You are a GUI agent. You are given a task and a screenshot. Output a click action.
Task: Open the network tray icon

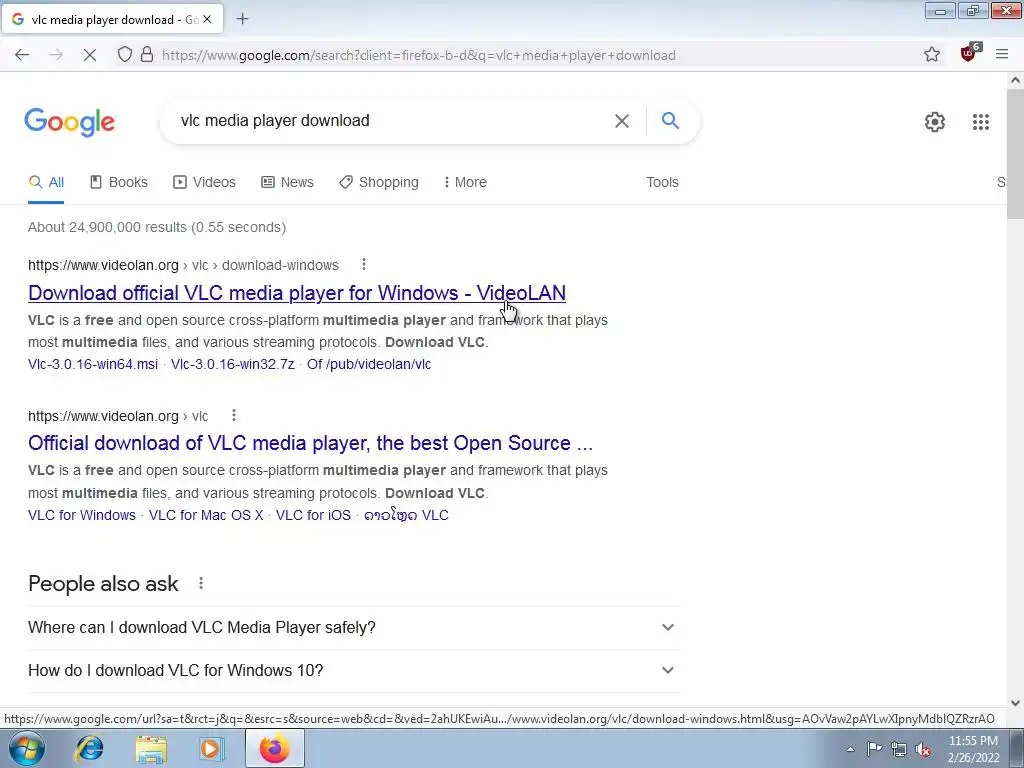[x=899, y=750]
